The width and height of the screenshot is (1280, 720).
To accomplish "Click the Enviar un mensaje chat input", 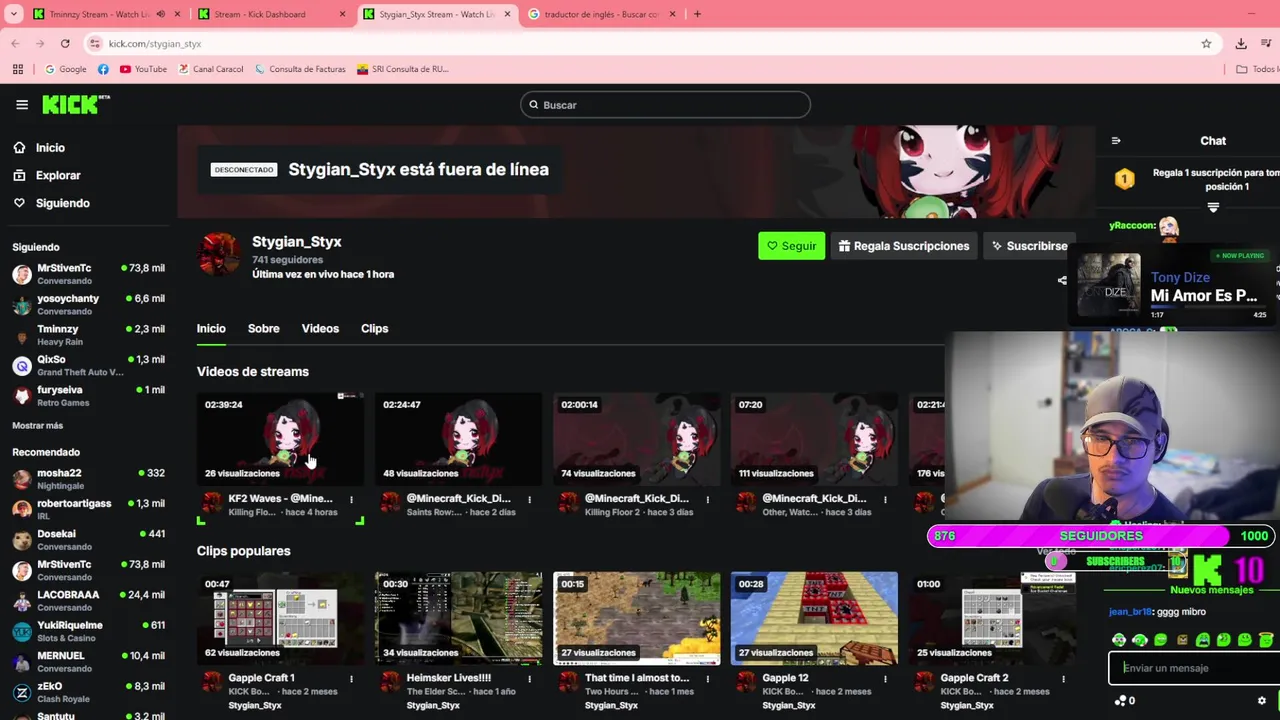I will pos(1195,668).
